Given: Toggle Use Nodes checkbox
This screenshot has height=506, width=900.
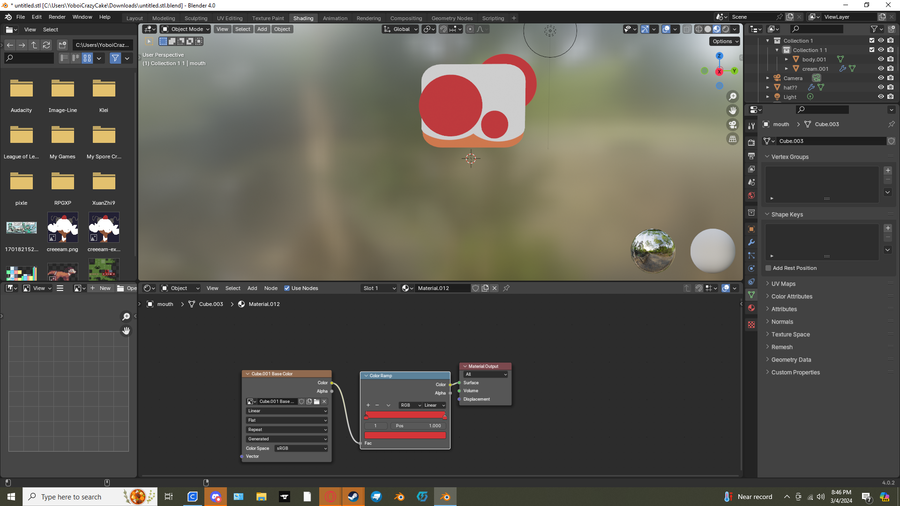Looking at the screenshot, I should [x=287, y=288].
